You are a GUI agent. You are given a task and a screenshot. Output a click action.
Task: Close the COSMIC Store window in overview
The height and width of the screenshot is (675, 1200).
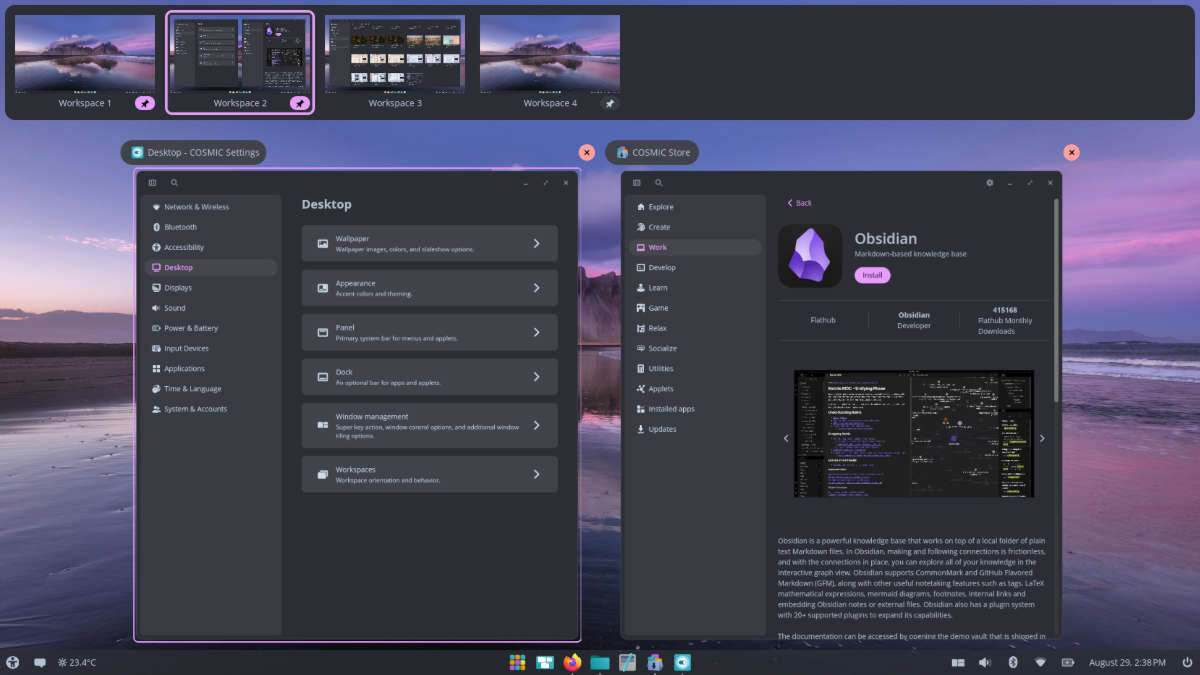click(x=1071, y=153)
